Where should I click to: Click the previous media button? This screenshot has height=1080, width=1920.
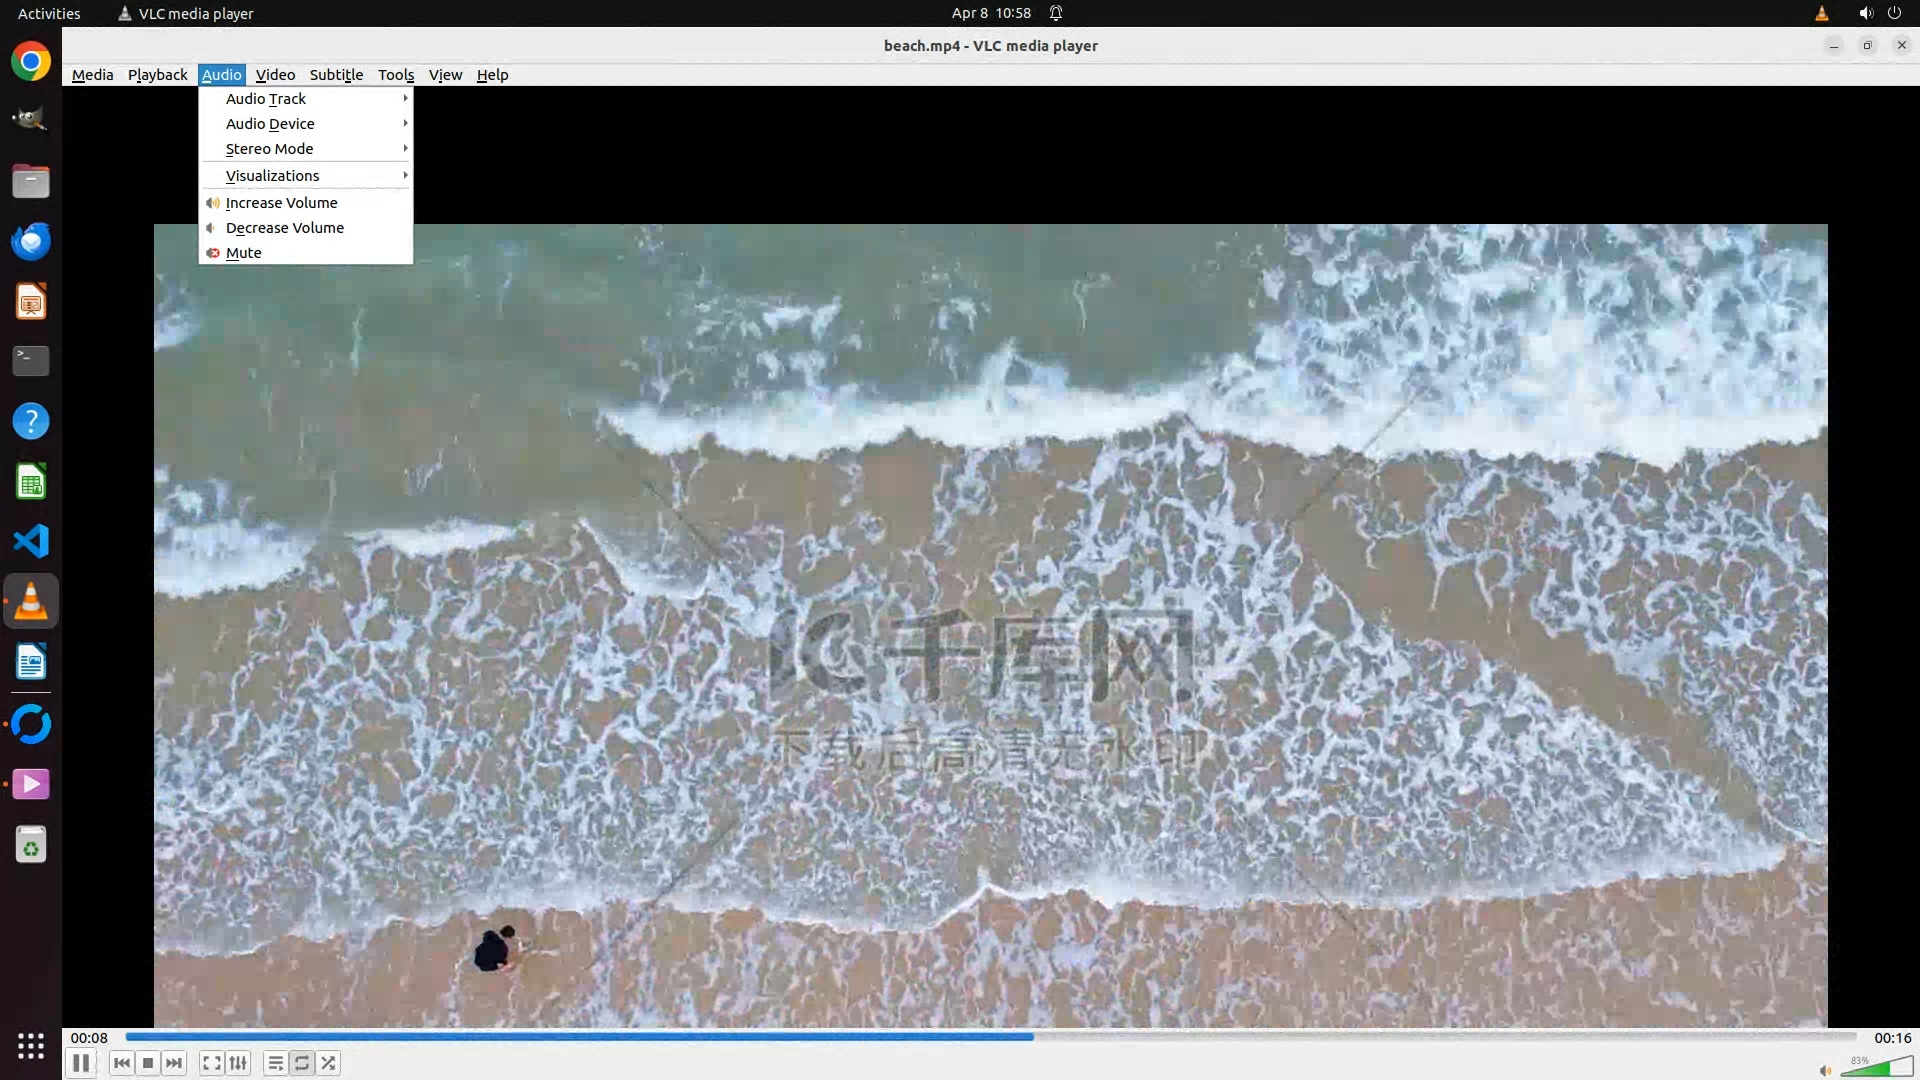pos(122,1063)
